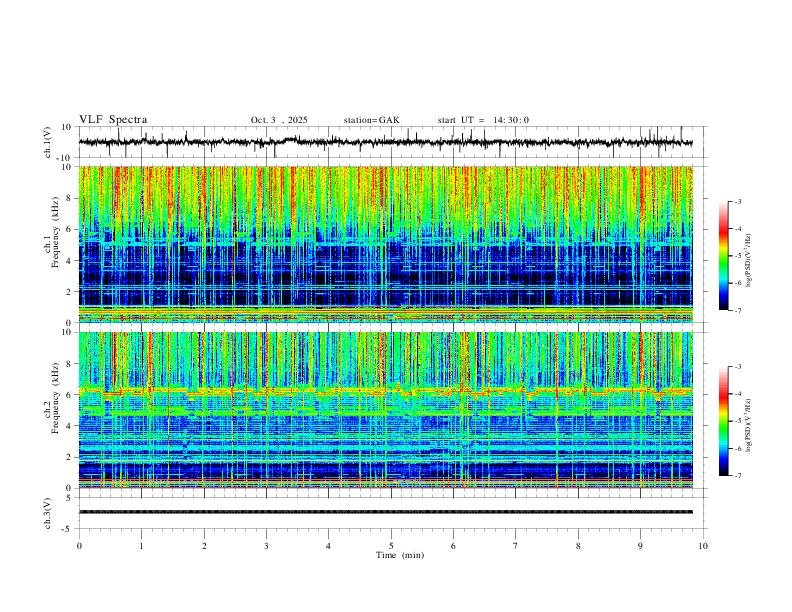Click the 'station=GAK' label
The height and width of the screenshot is (612, 792).
pos(371,120)
